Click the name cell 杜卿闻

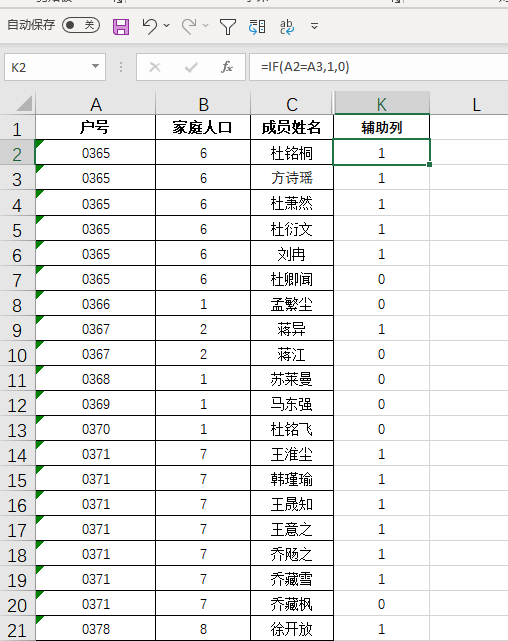(292, 279)
